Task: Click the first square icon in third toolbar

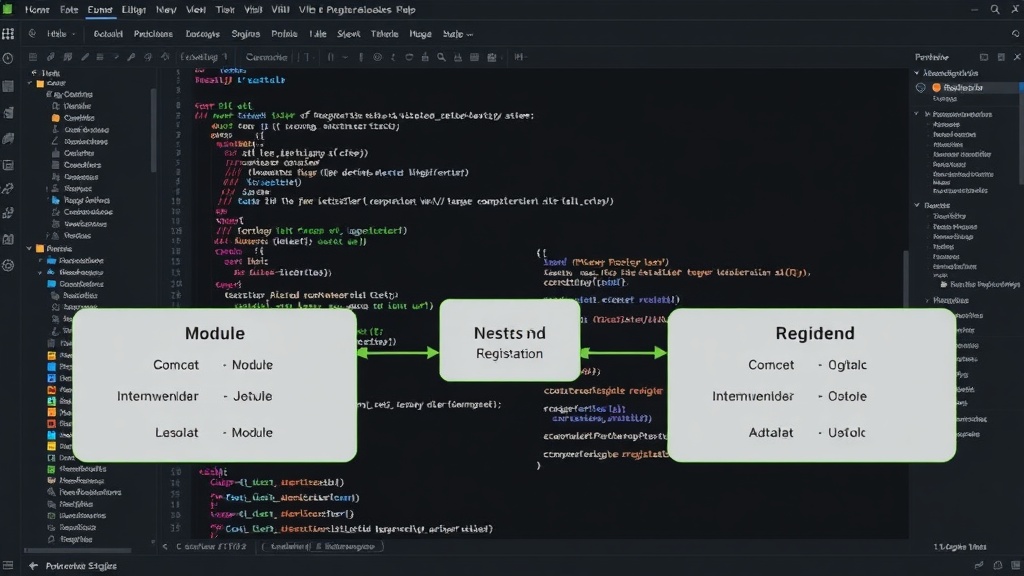Action: pyautogui.click(x=33, y=57)
